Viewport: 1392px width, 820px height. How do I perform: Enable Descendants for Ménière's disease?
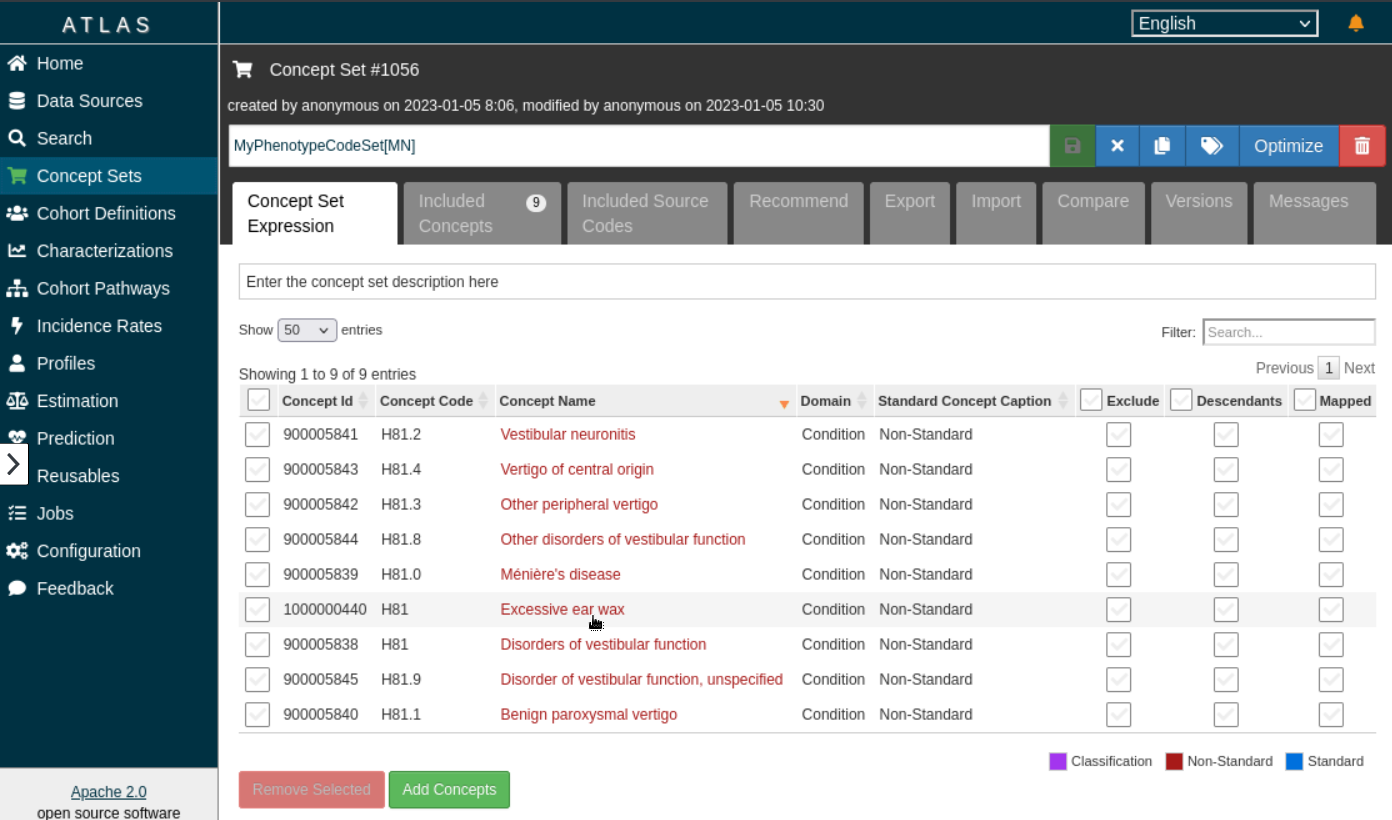click(1226, 575)
